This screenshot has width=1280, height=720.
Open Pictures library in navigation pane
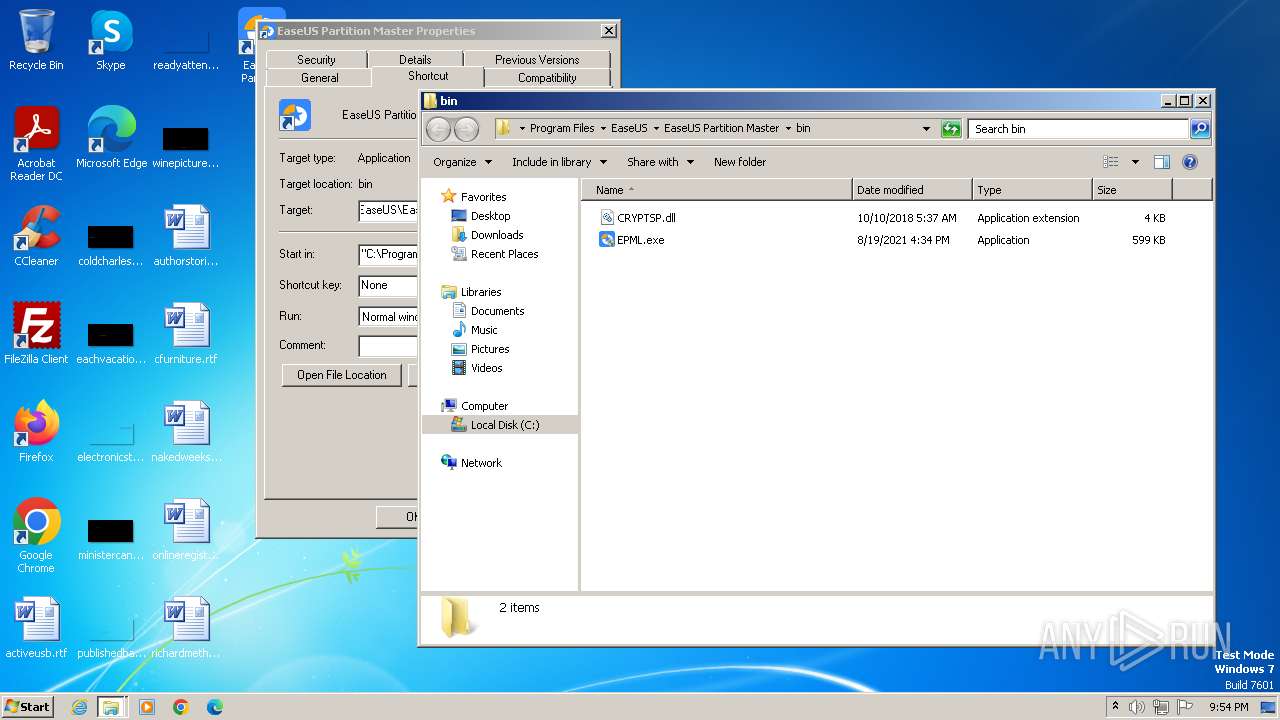tap(480, 349)
